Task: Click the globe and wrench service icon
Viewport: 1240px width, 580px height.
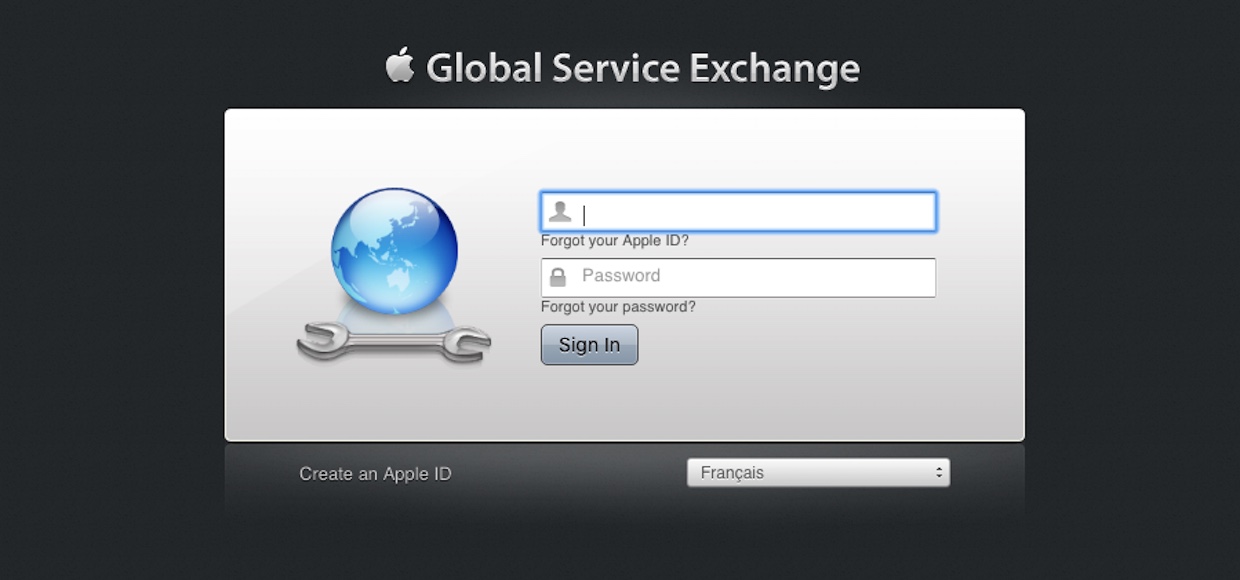Action: (x=394, y=276)
